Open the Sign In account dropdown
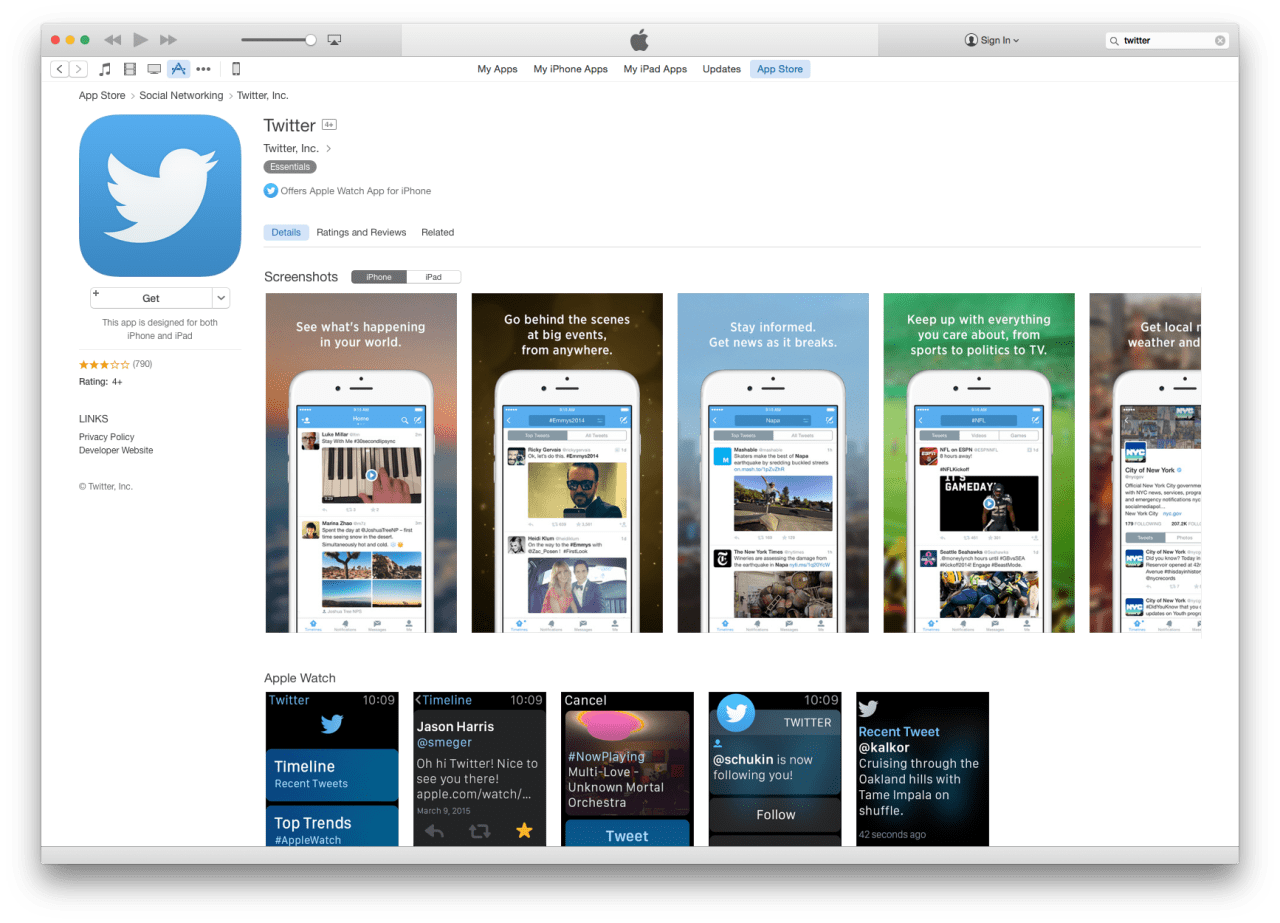 pyautogui.click(x=992, y=40)
